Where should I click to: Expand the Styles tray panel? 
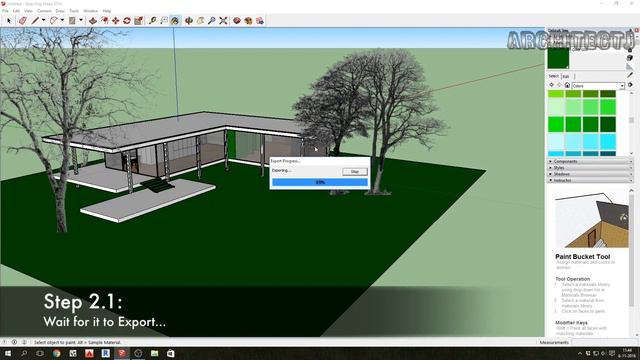pyautogui.click(x=590, y=168)
